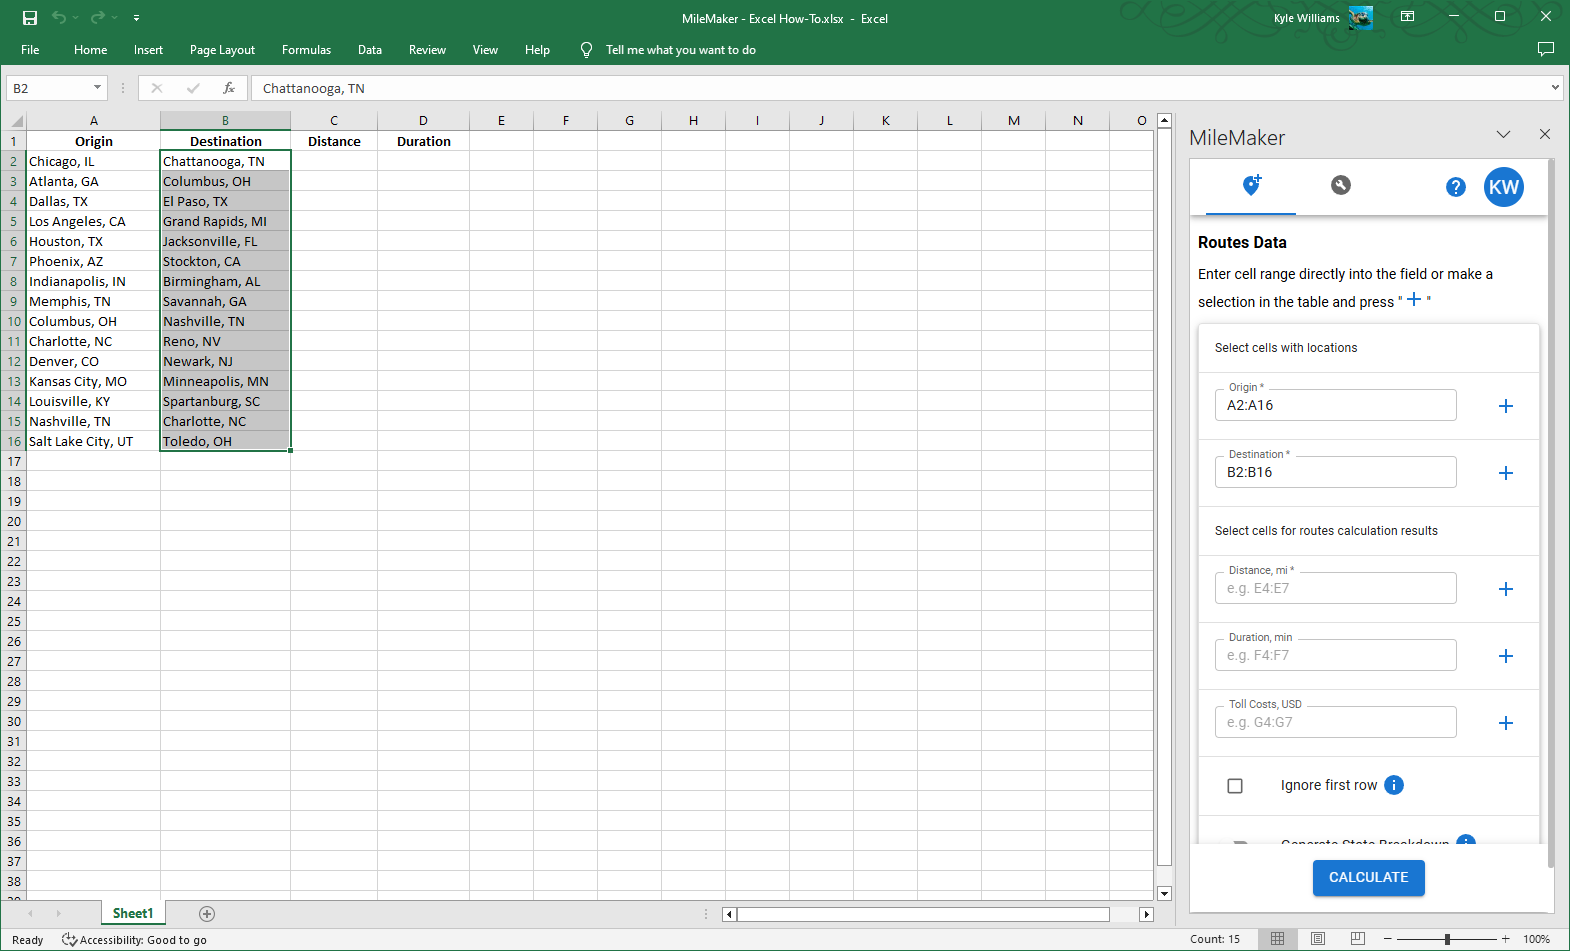Click the MileMaker help question icon

(1456, 187)
